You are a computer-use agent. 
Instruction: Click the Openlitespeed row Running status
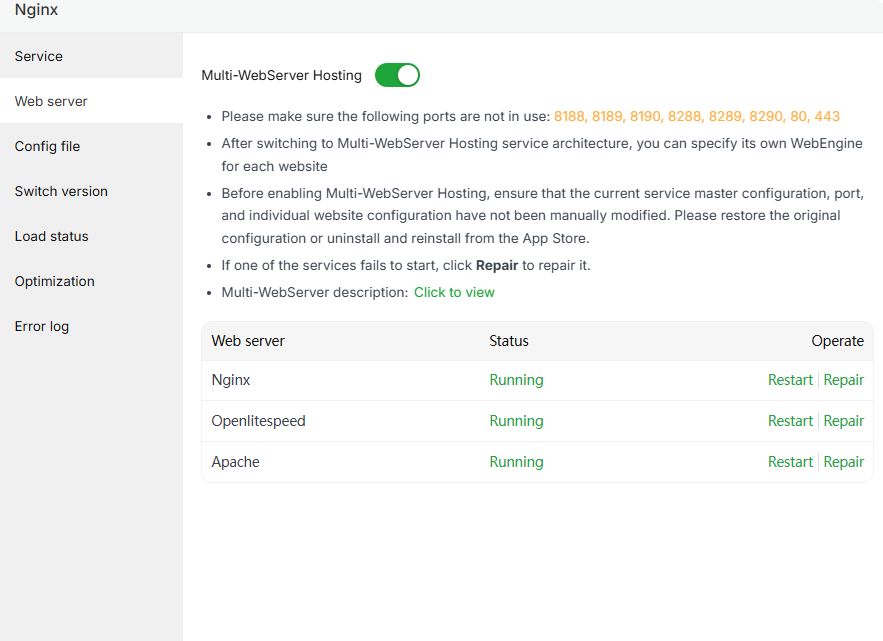pos(516,421)
